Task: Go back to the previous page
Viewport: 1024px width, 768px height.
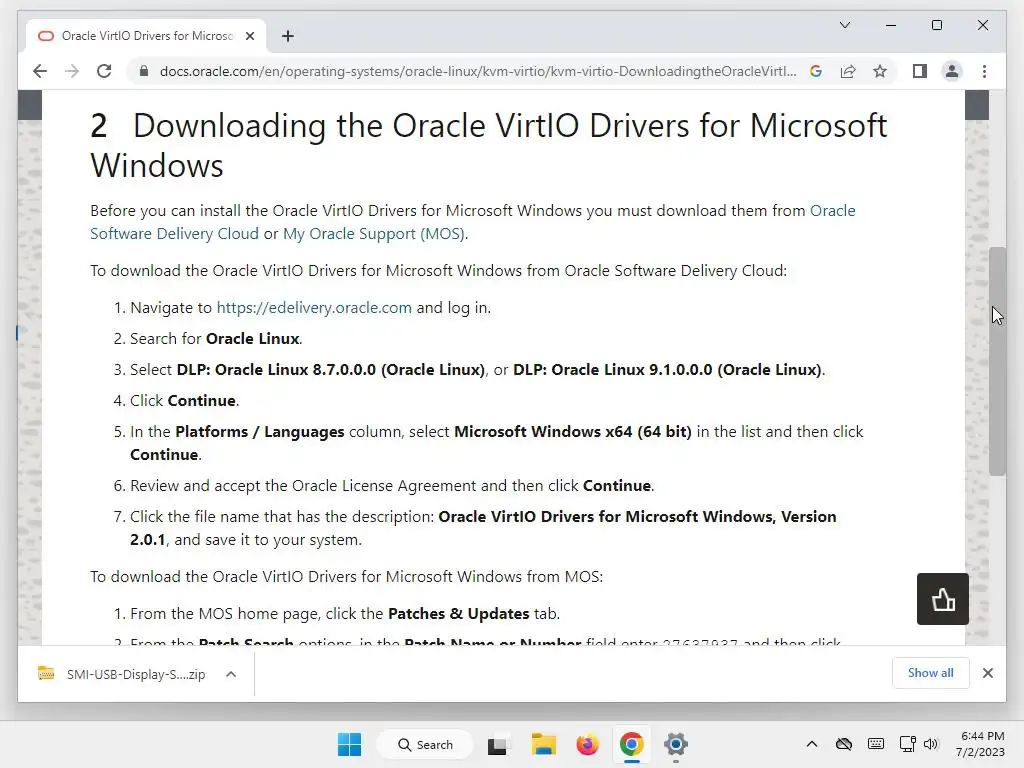Action: [40, 71]
